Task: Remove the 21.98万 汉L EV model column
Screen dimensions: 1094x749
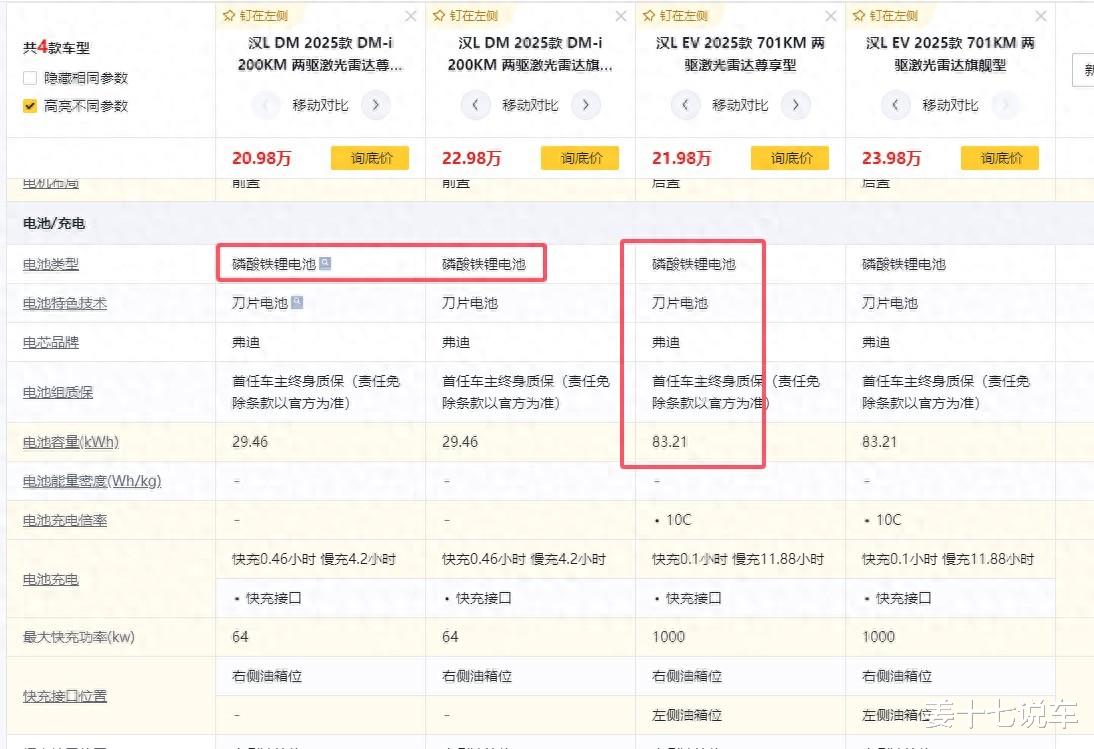Action: [x=831, y=16]
